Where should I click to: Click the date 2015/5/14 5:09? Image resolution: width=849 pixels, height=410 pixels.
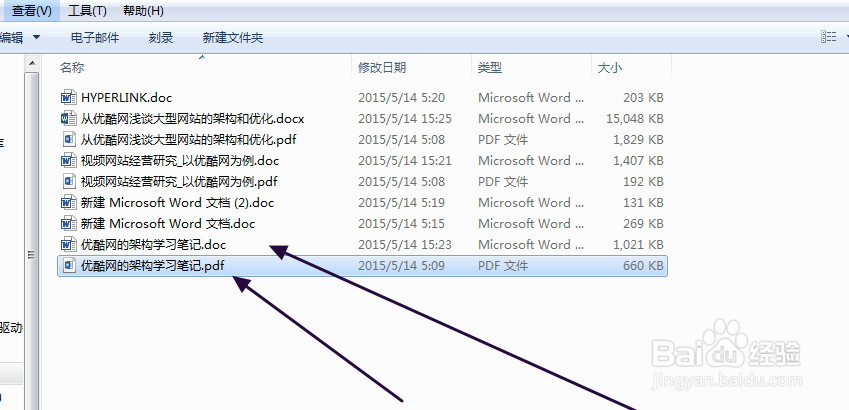click(x=401, y=265)
